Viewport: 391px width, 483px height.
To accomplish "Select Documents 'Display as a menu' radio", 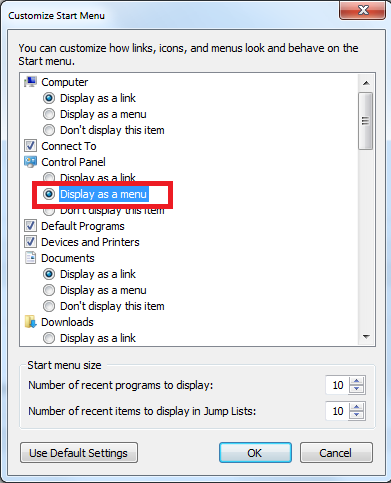I will coord(49,290).
